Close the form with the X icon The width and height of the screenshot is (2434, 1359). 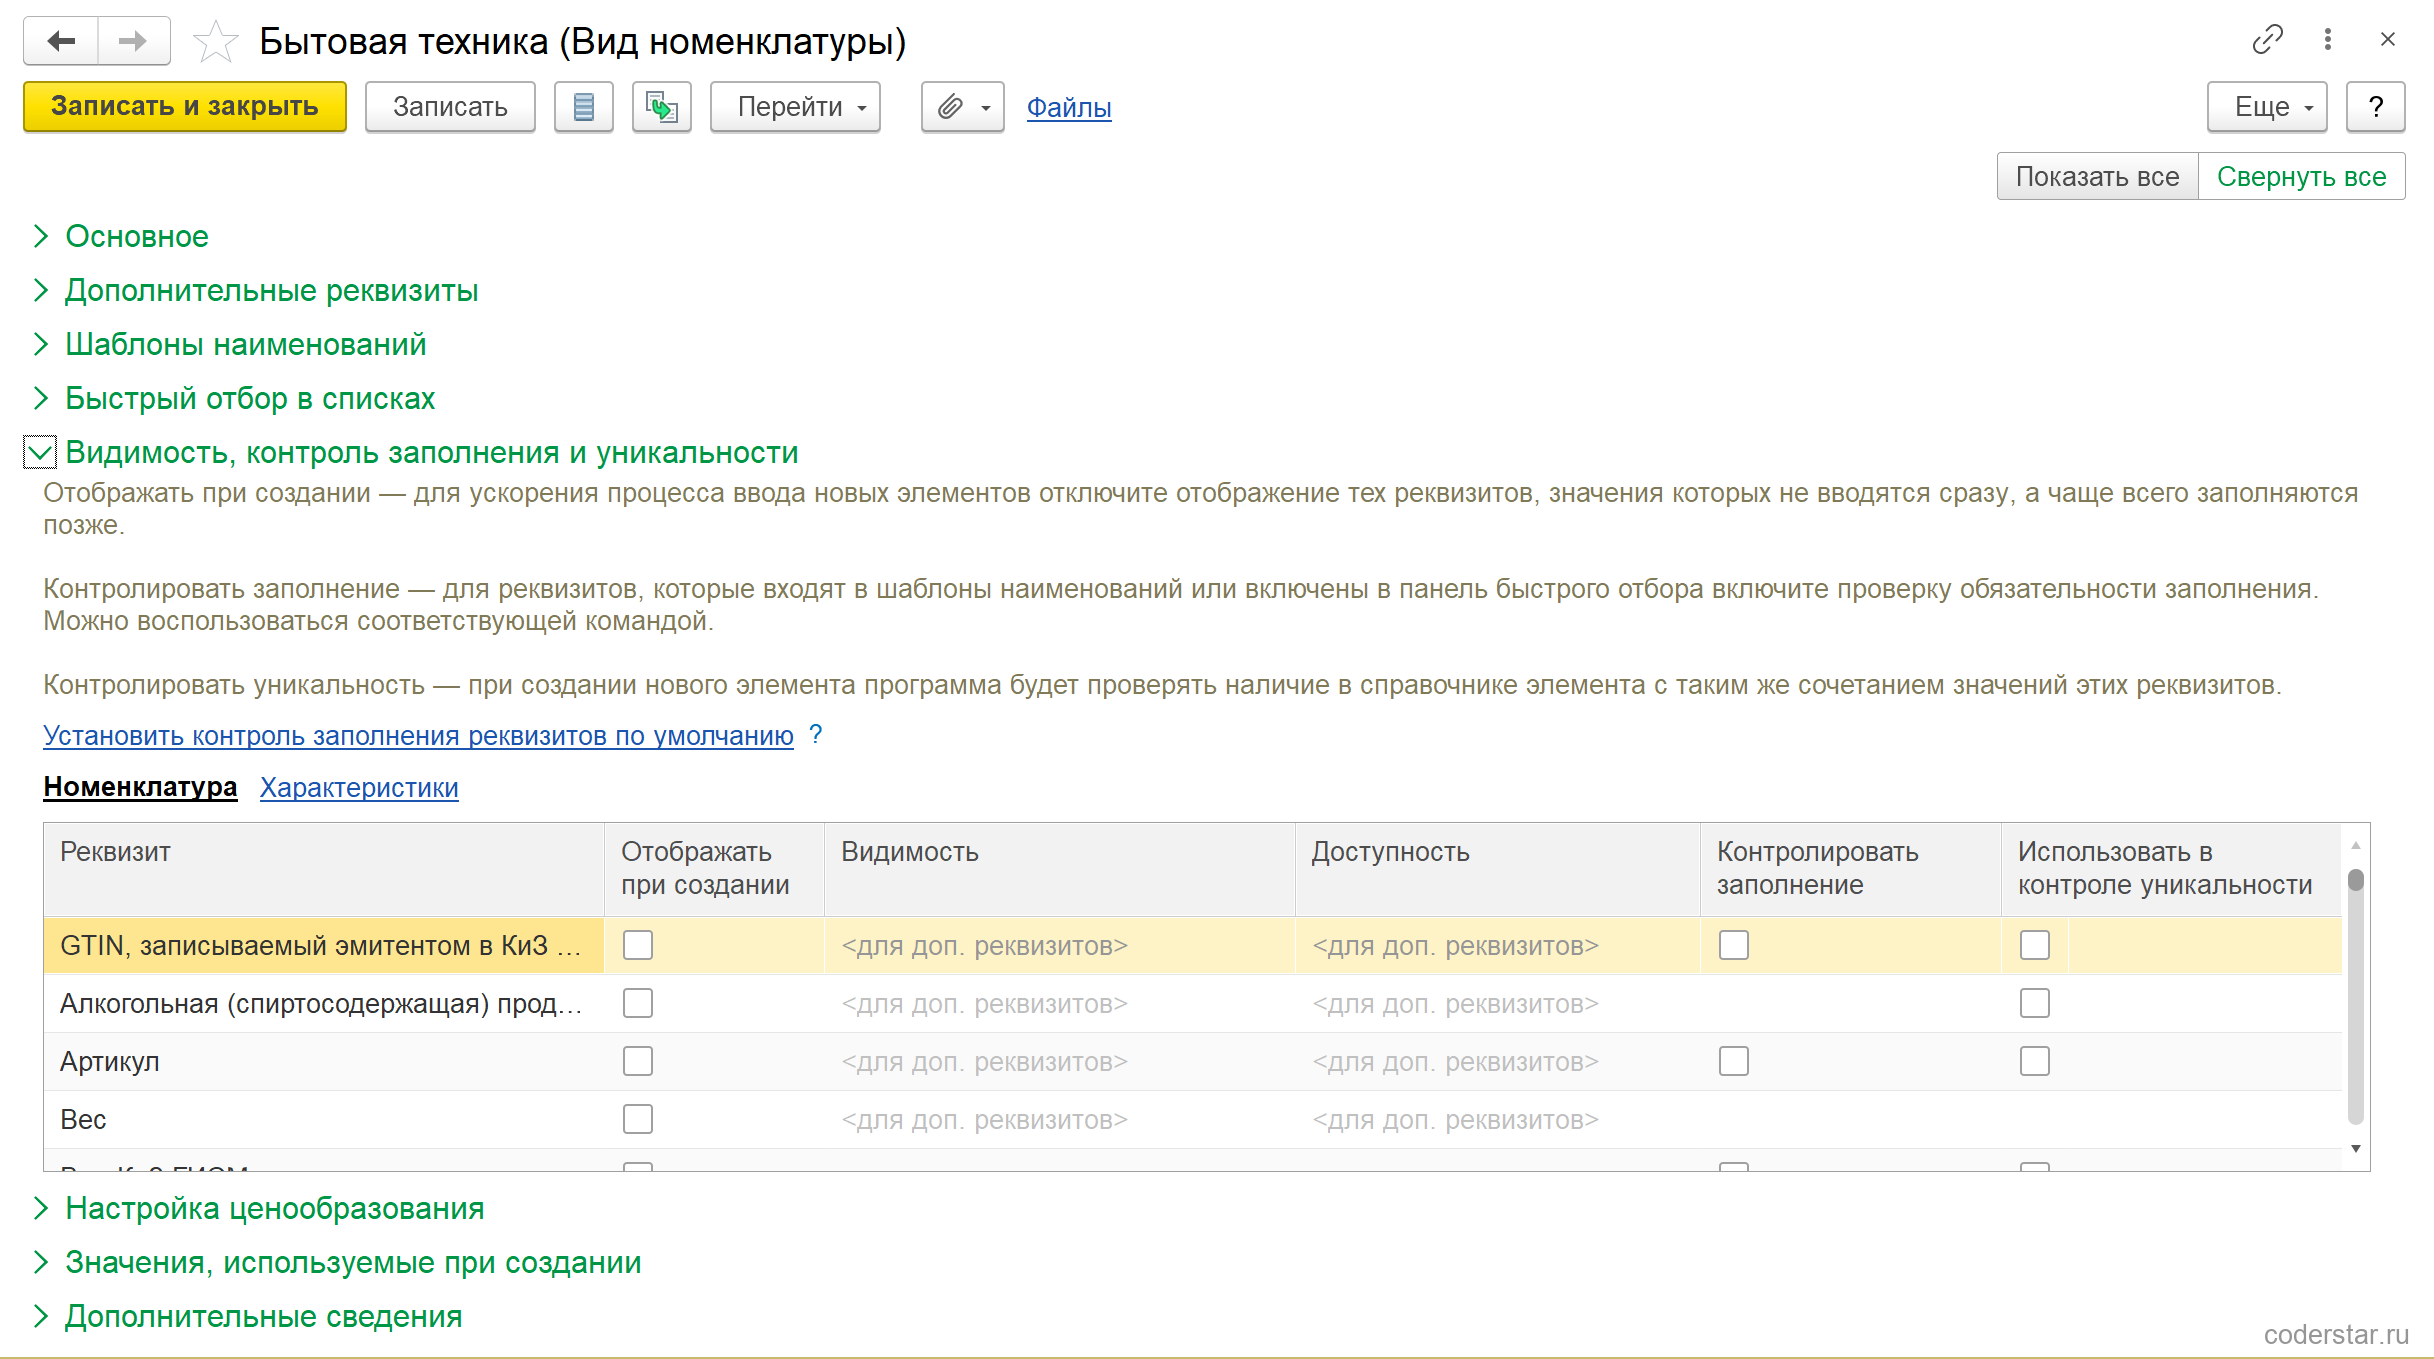[x=2387, y=39]
